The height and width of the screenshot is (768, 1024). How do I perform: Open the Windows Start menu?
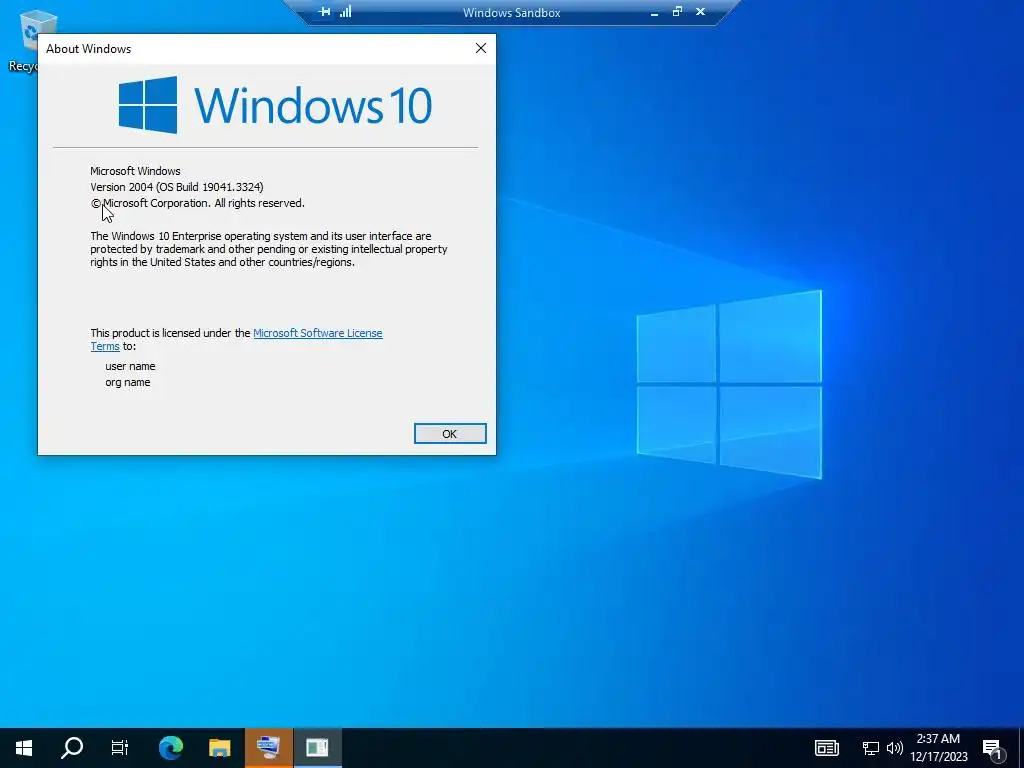pyautogui.click(x=24, y=747)
